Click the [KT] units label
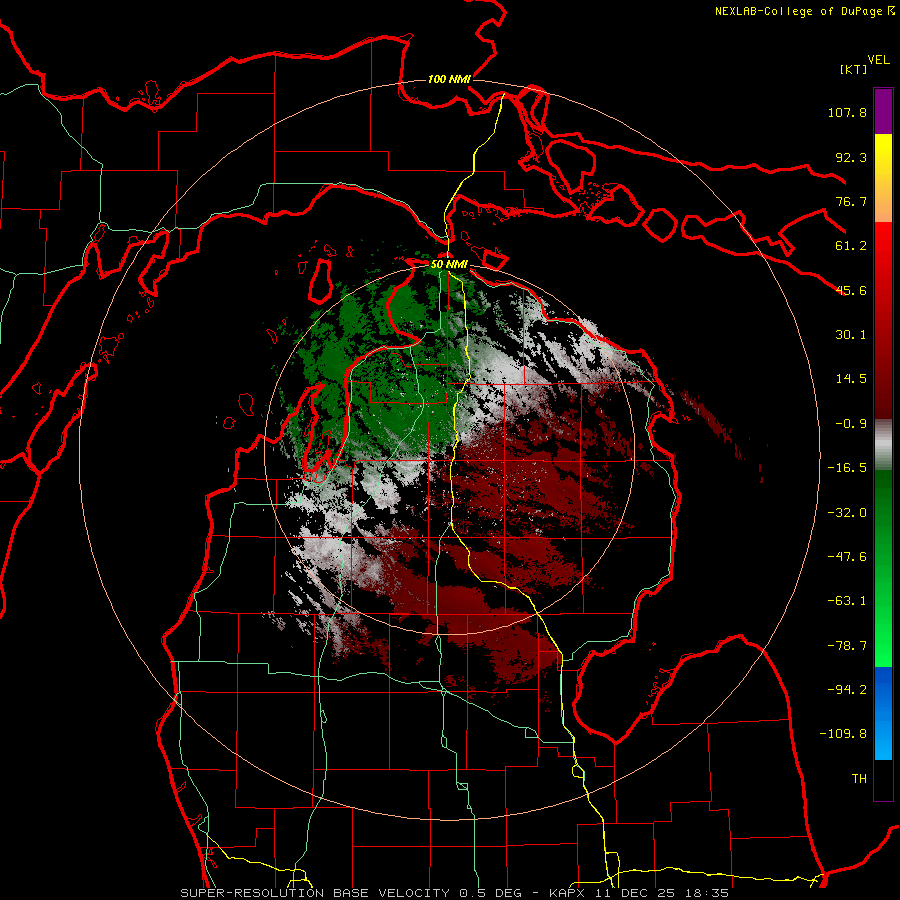The width and height of the screenshot is (900, 900). (853, 69)
